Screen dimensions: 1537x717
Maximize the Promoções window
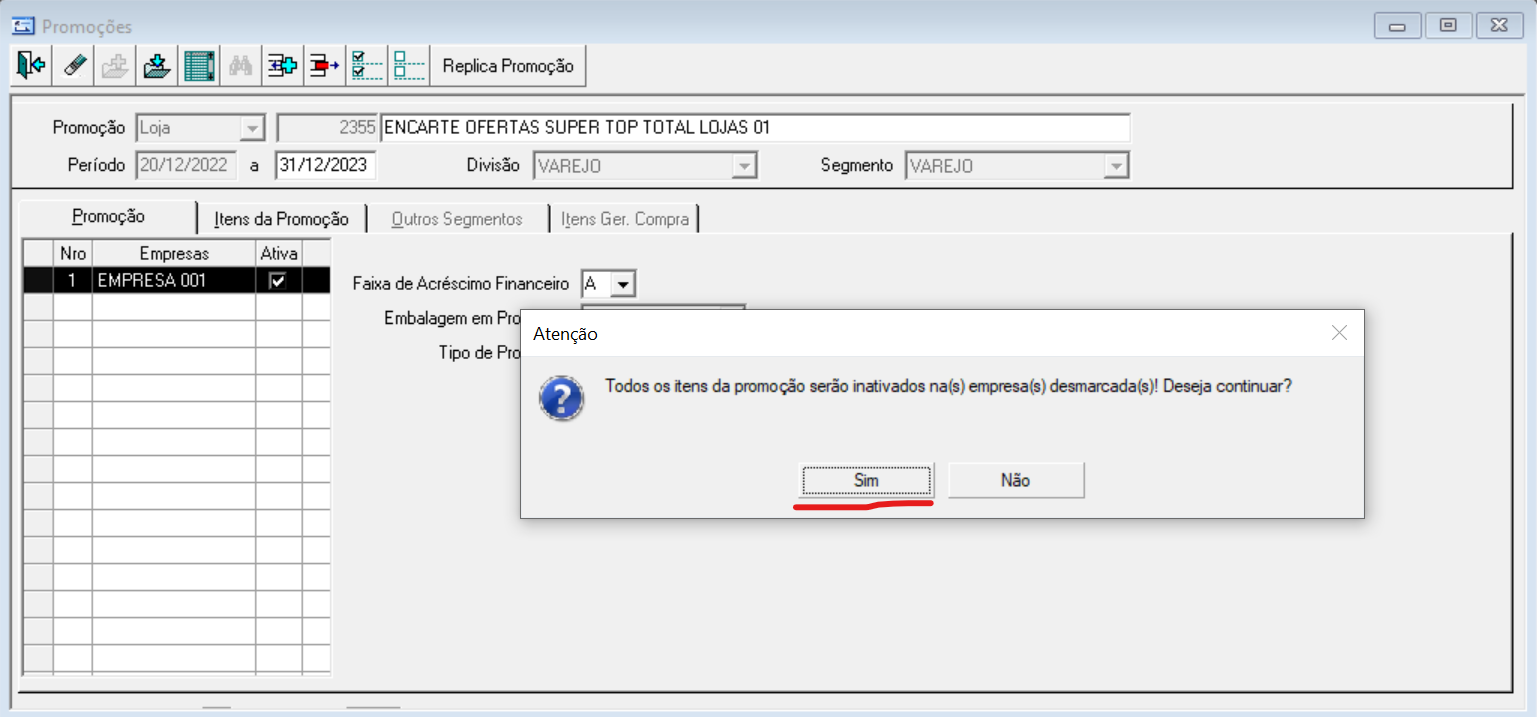click(x=1448, y=26)
